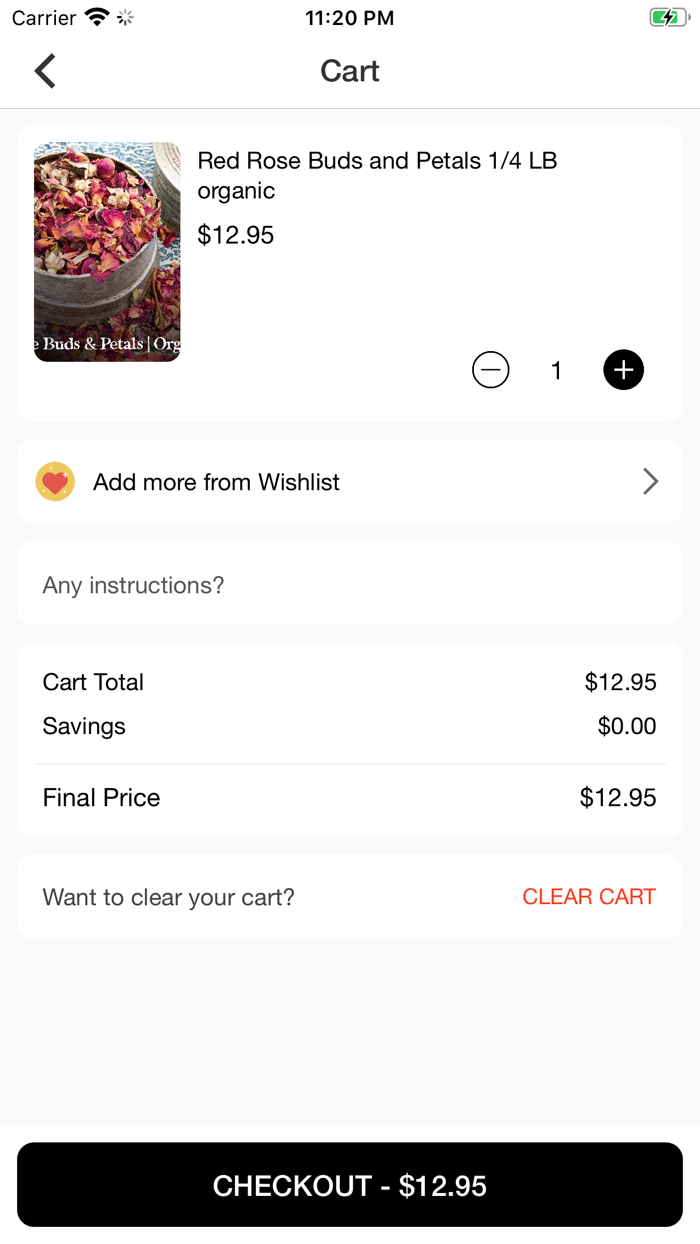Go back using the header arrow
700x1244 pixels.
point(45,71)
